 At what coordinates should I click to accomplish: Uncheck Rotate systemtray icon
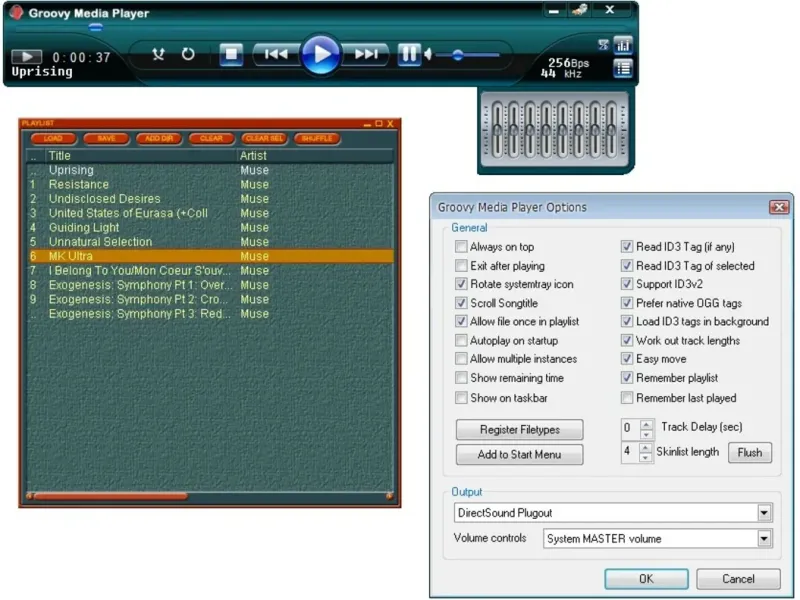click(x=461, y=284)
